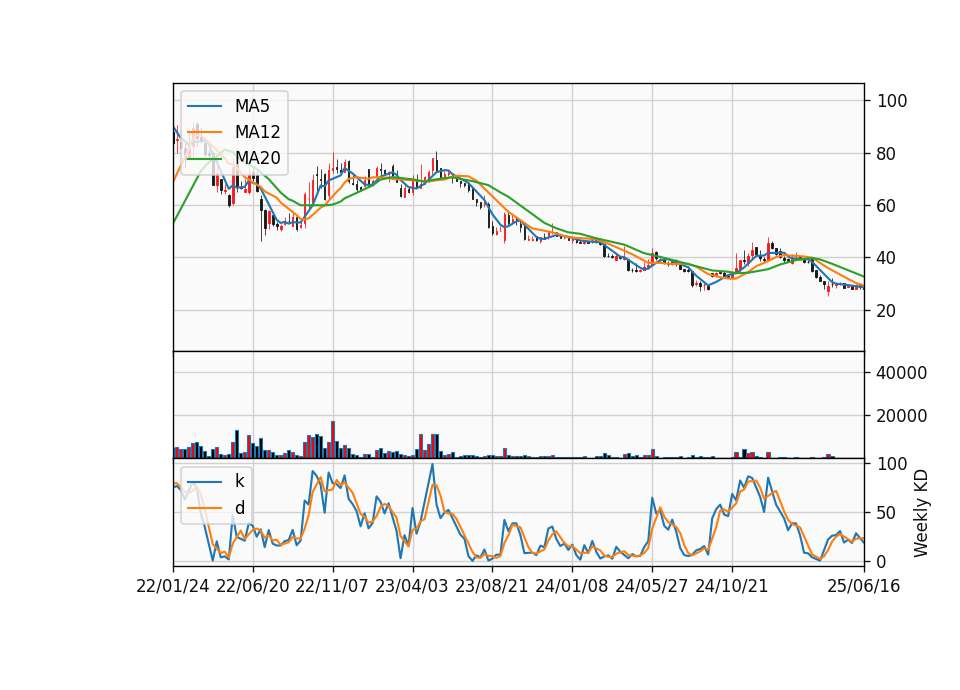Click the volume axis value 40000
Screen dimensions: 960x690
coord(902,373)
